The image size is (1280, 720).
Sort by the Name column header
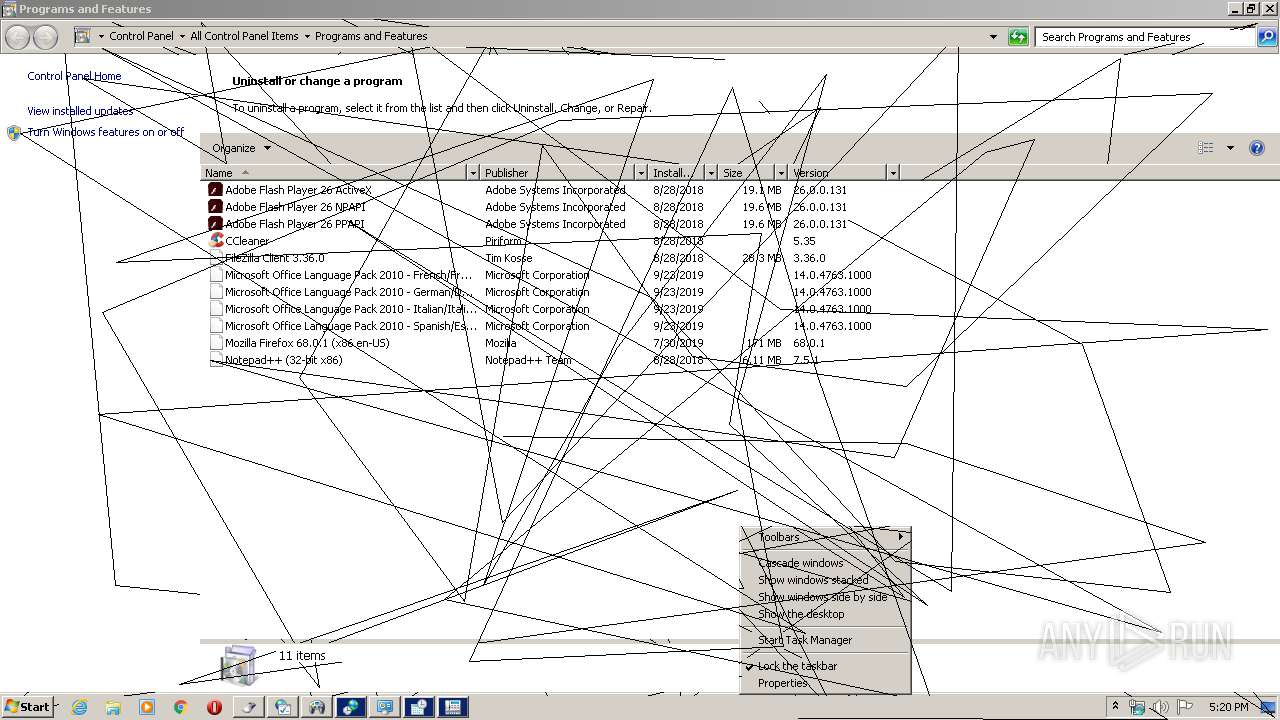[x=334, y=173]
